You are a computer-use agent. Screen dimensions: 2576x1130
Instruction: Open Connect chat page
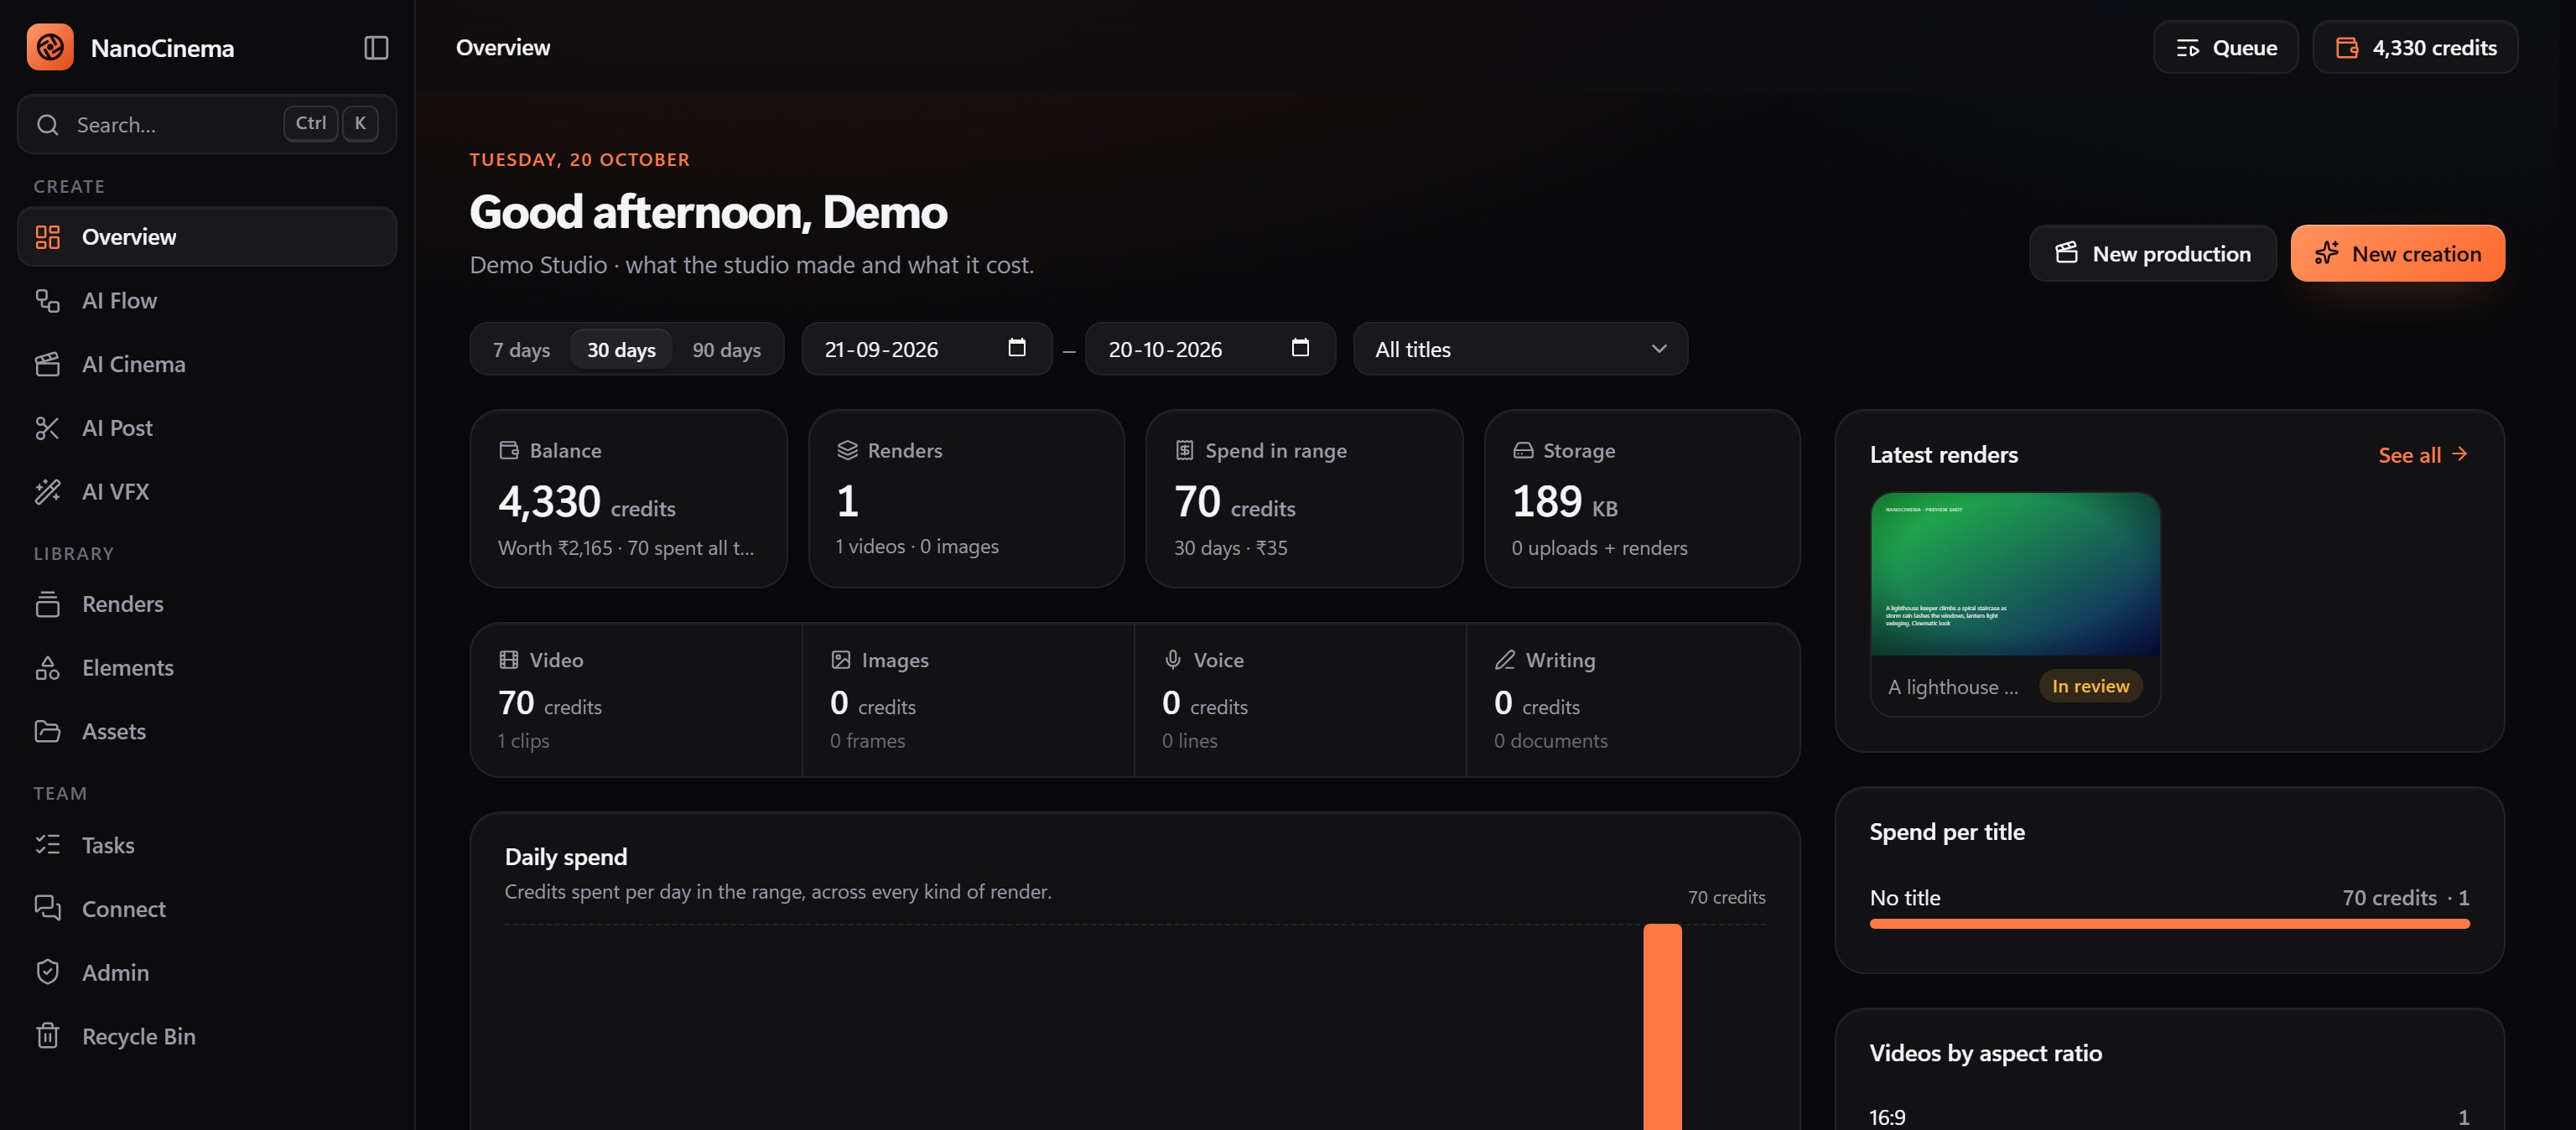[207, 908]
